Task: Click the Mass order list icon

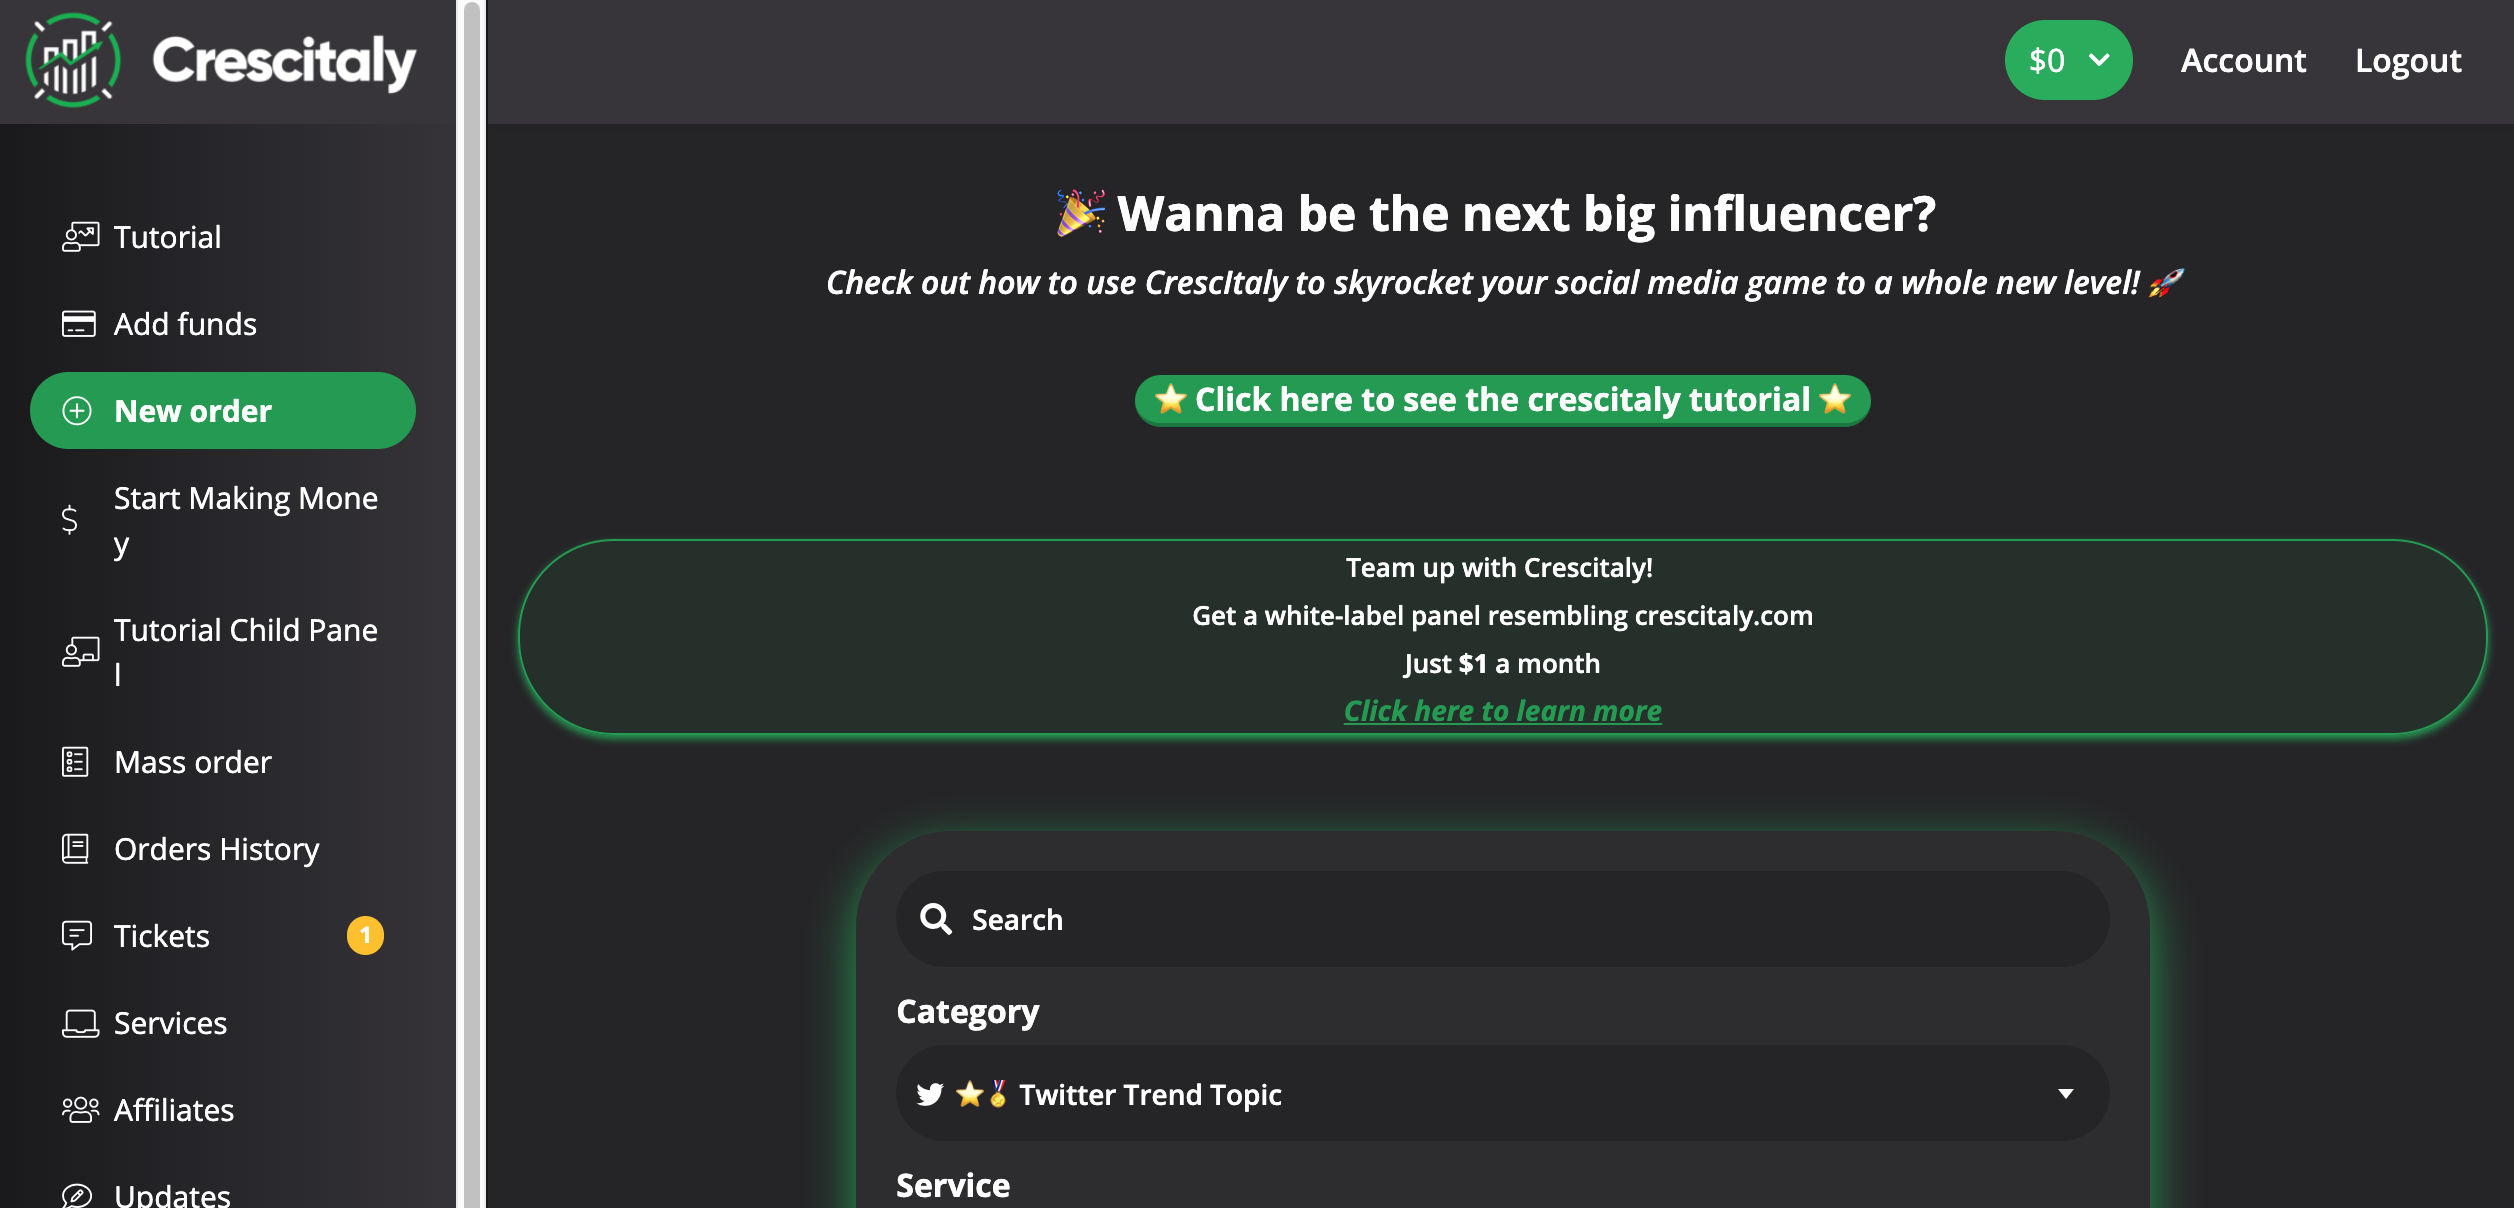Action: point(76,762)
